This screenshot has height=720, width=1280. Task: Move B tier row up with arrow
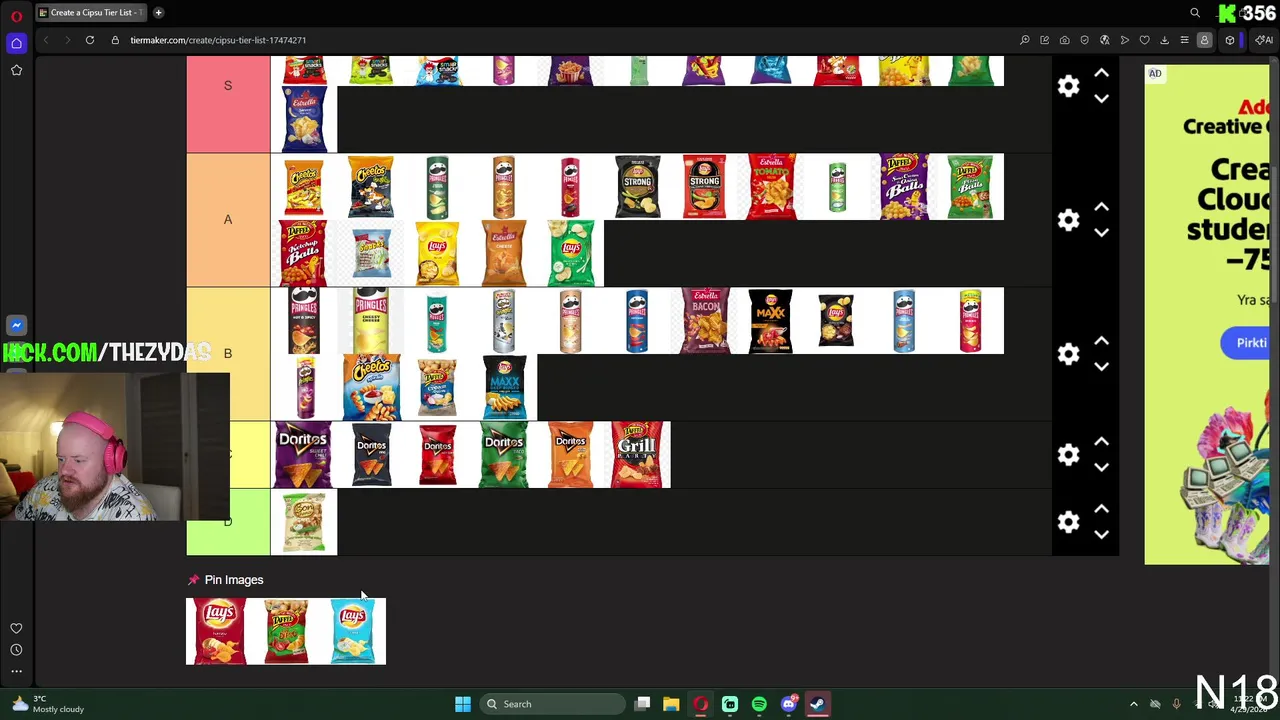point(1101,341)
